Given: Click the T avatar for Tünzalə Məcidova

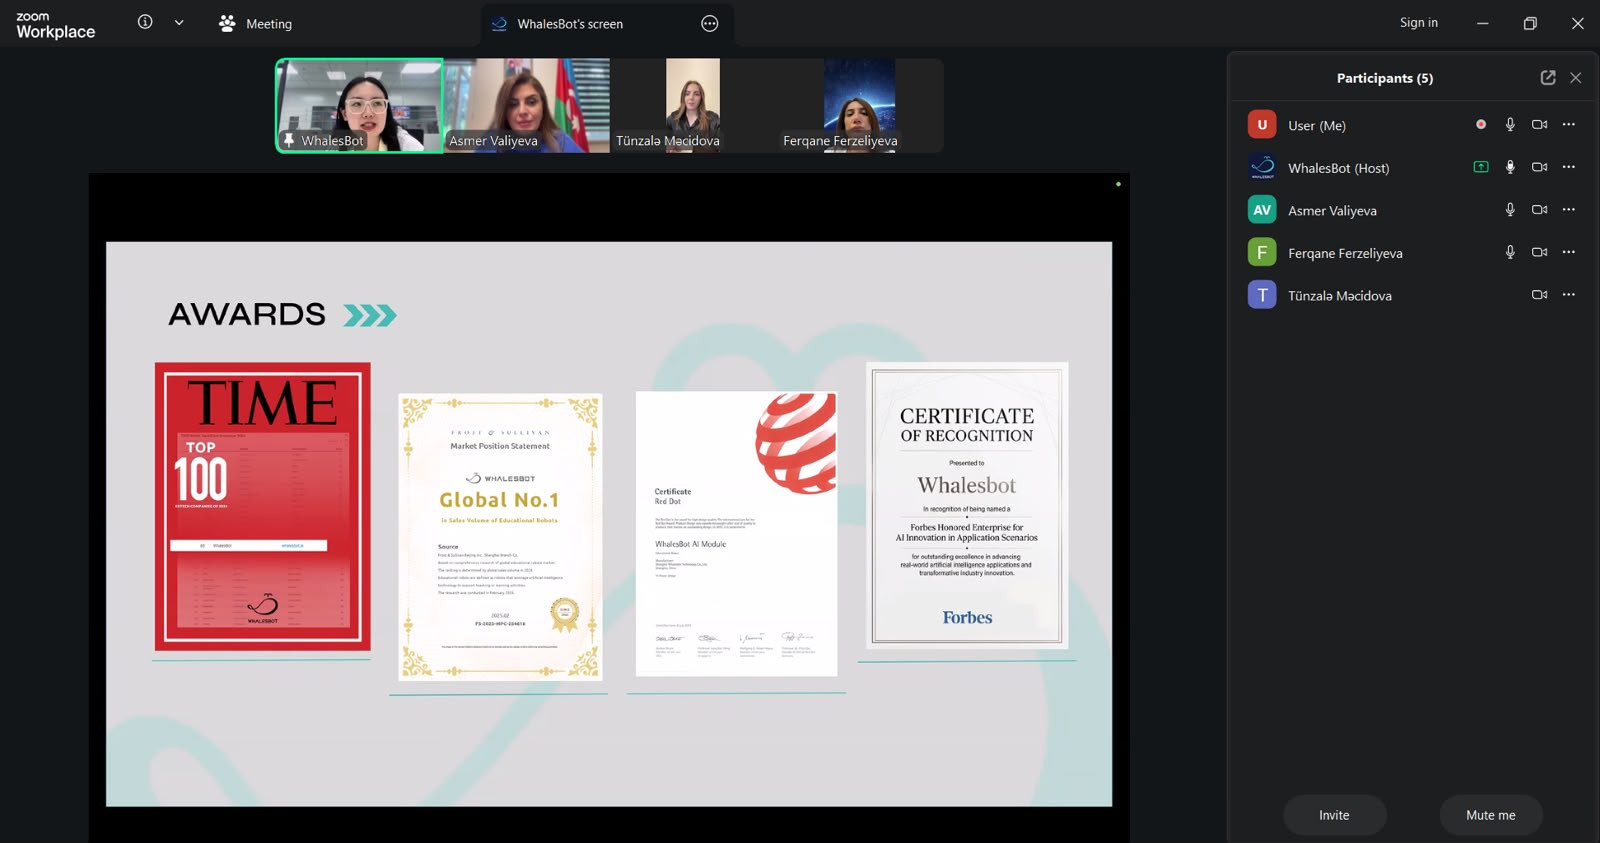Looking at the screenshot, I should (x=1262, y=295).
